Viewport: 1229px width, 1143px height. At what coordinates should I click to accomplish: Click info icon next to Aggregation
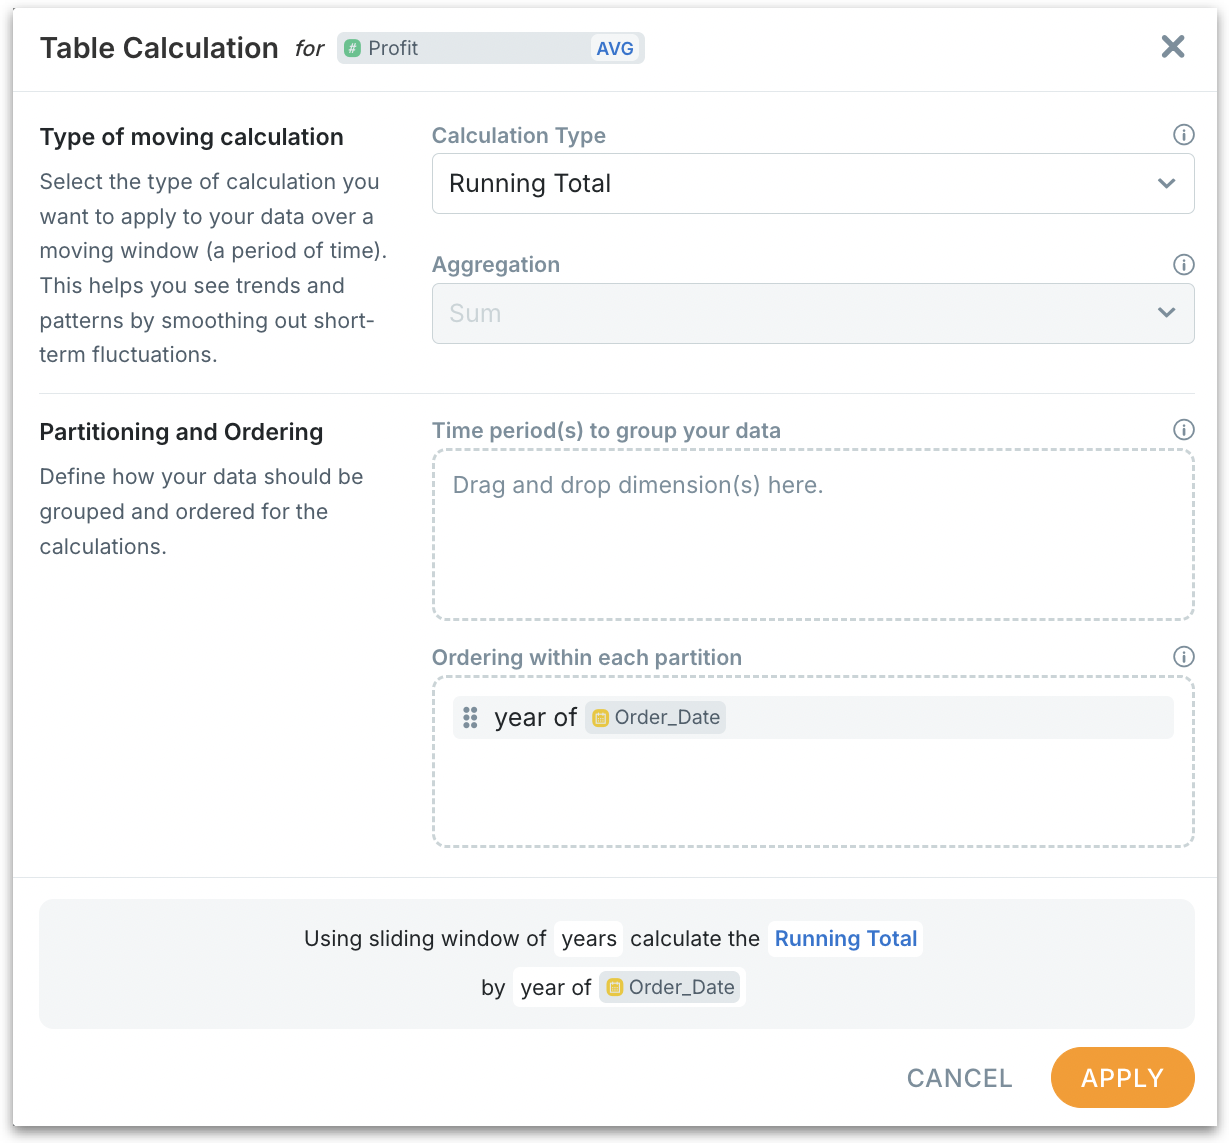pos(1183,265)
